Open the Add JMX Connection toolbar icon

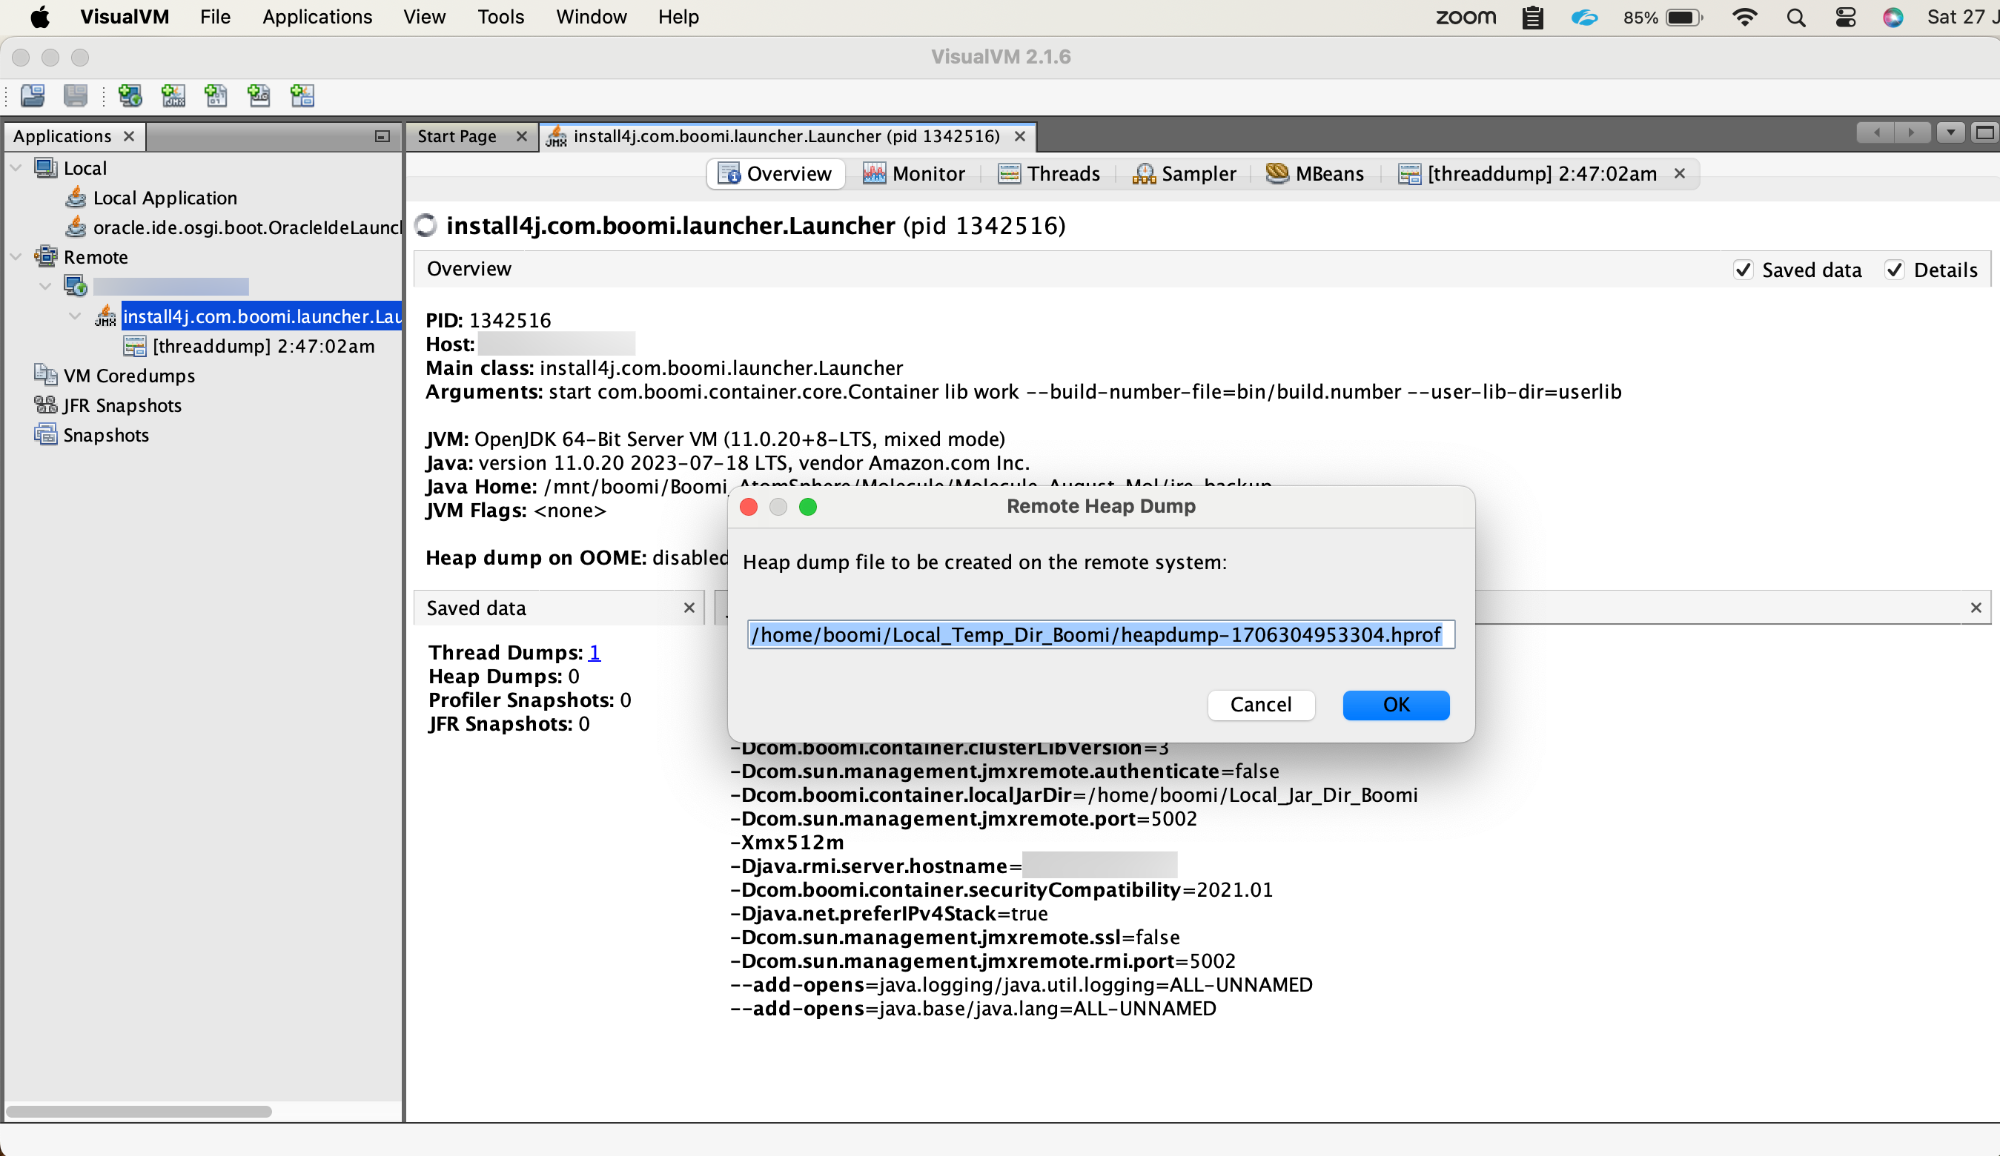[174, 95]
